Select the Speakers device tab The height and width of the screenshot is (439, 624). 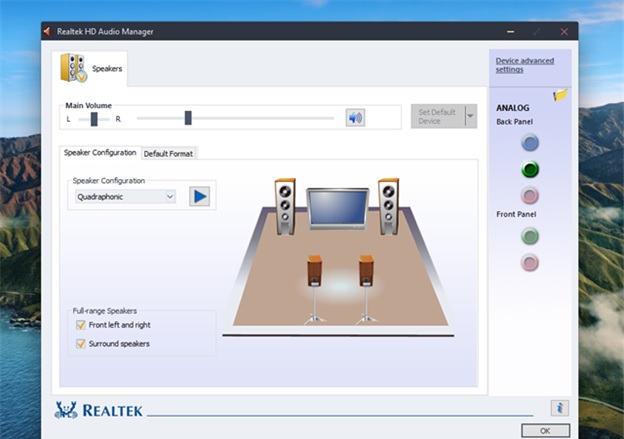coord(90,68)
